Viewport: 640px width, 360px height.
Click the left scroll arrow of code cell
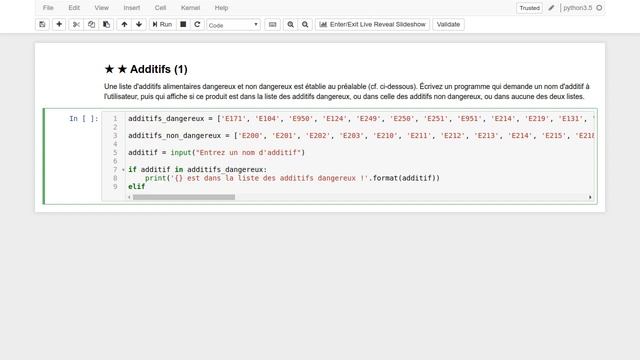pyautogui.click(x=129, y=197)
